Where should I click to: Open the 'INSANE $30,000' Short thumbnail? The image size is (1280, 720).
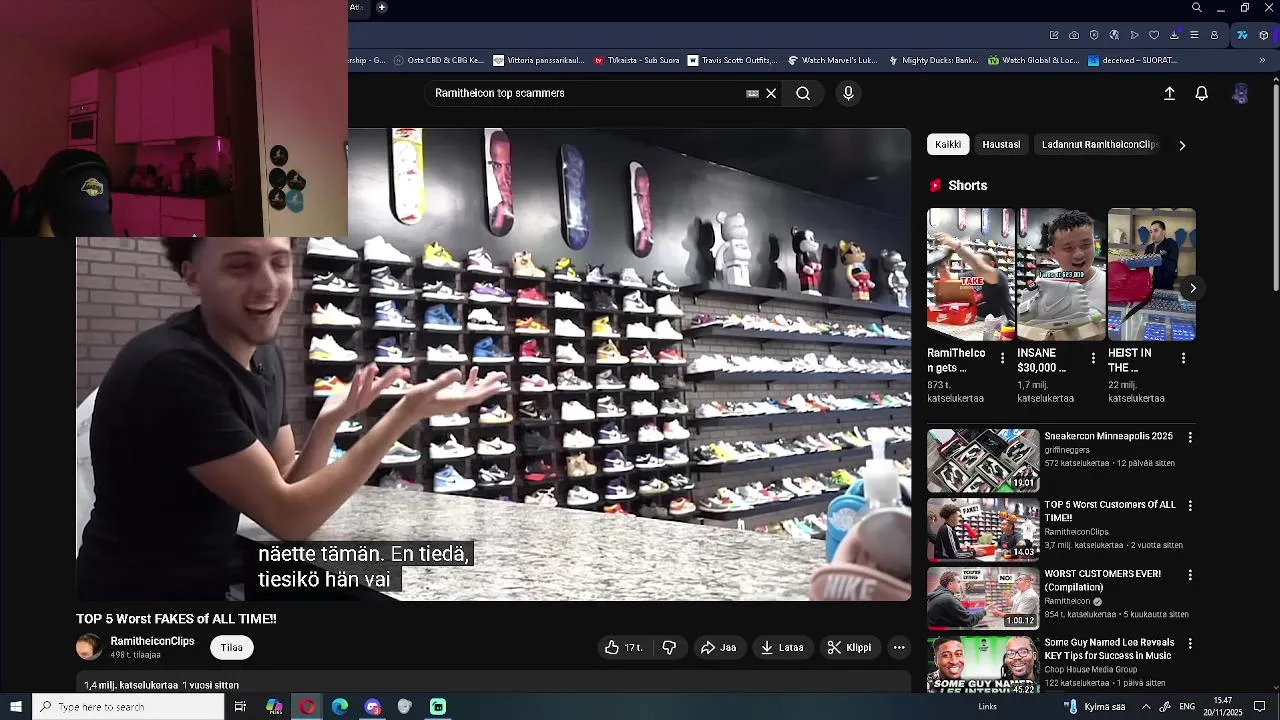(1061, 275)
